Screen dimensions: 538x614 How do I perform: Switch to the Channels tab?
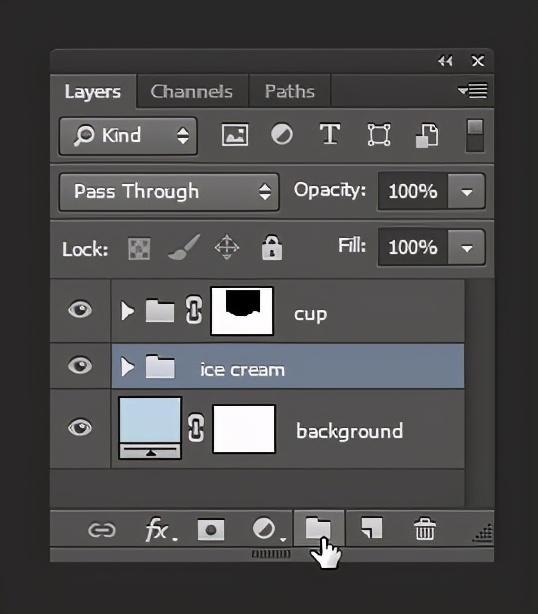[191, 91]
